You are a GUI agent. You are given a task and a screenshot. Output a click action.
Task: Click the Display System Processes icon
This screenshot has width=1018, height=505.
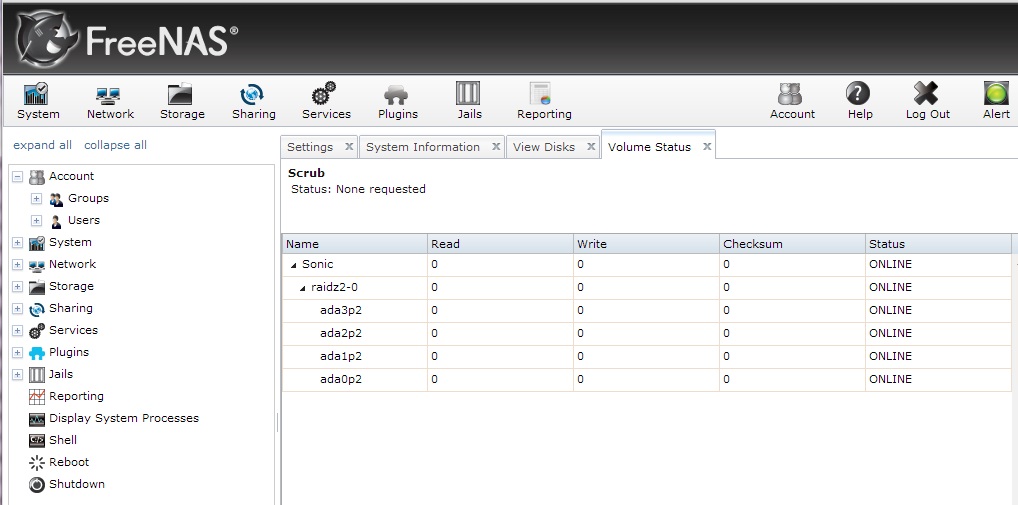point(37,419)
